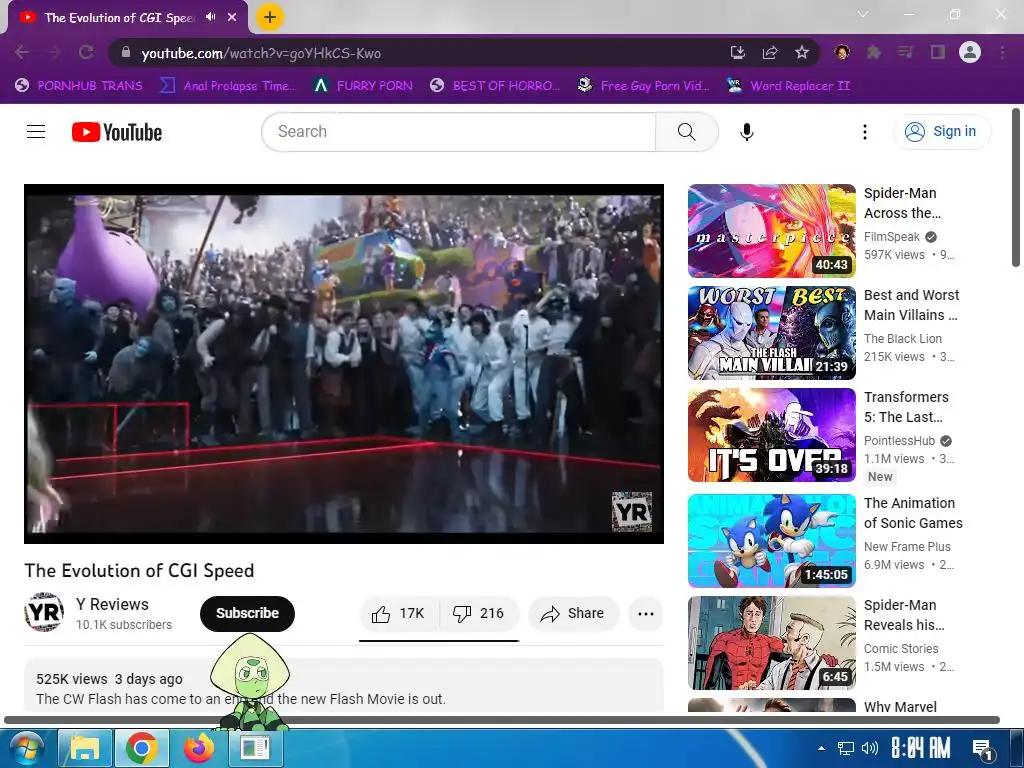Open Y Reviews channel avatar

(44, 613)
